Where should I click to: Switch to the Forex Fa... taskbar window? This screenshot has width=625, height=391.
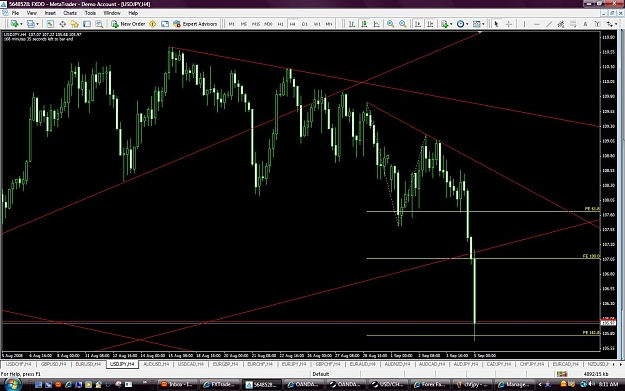click(429, 385)
